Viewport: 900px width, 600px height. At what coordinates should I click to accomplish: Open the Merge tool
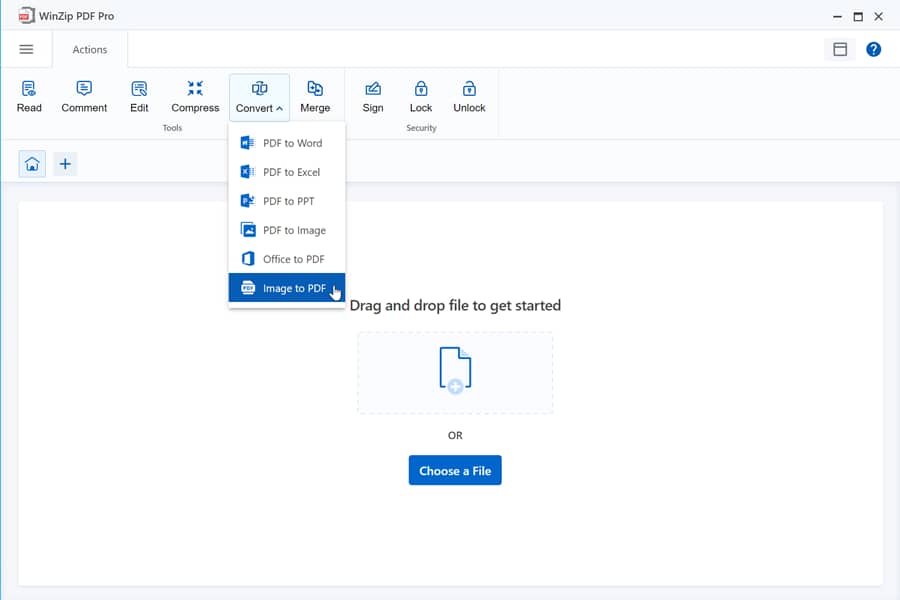pos(315,96)
